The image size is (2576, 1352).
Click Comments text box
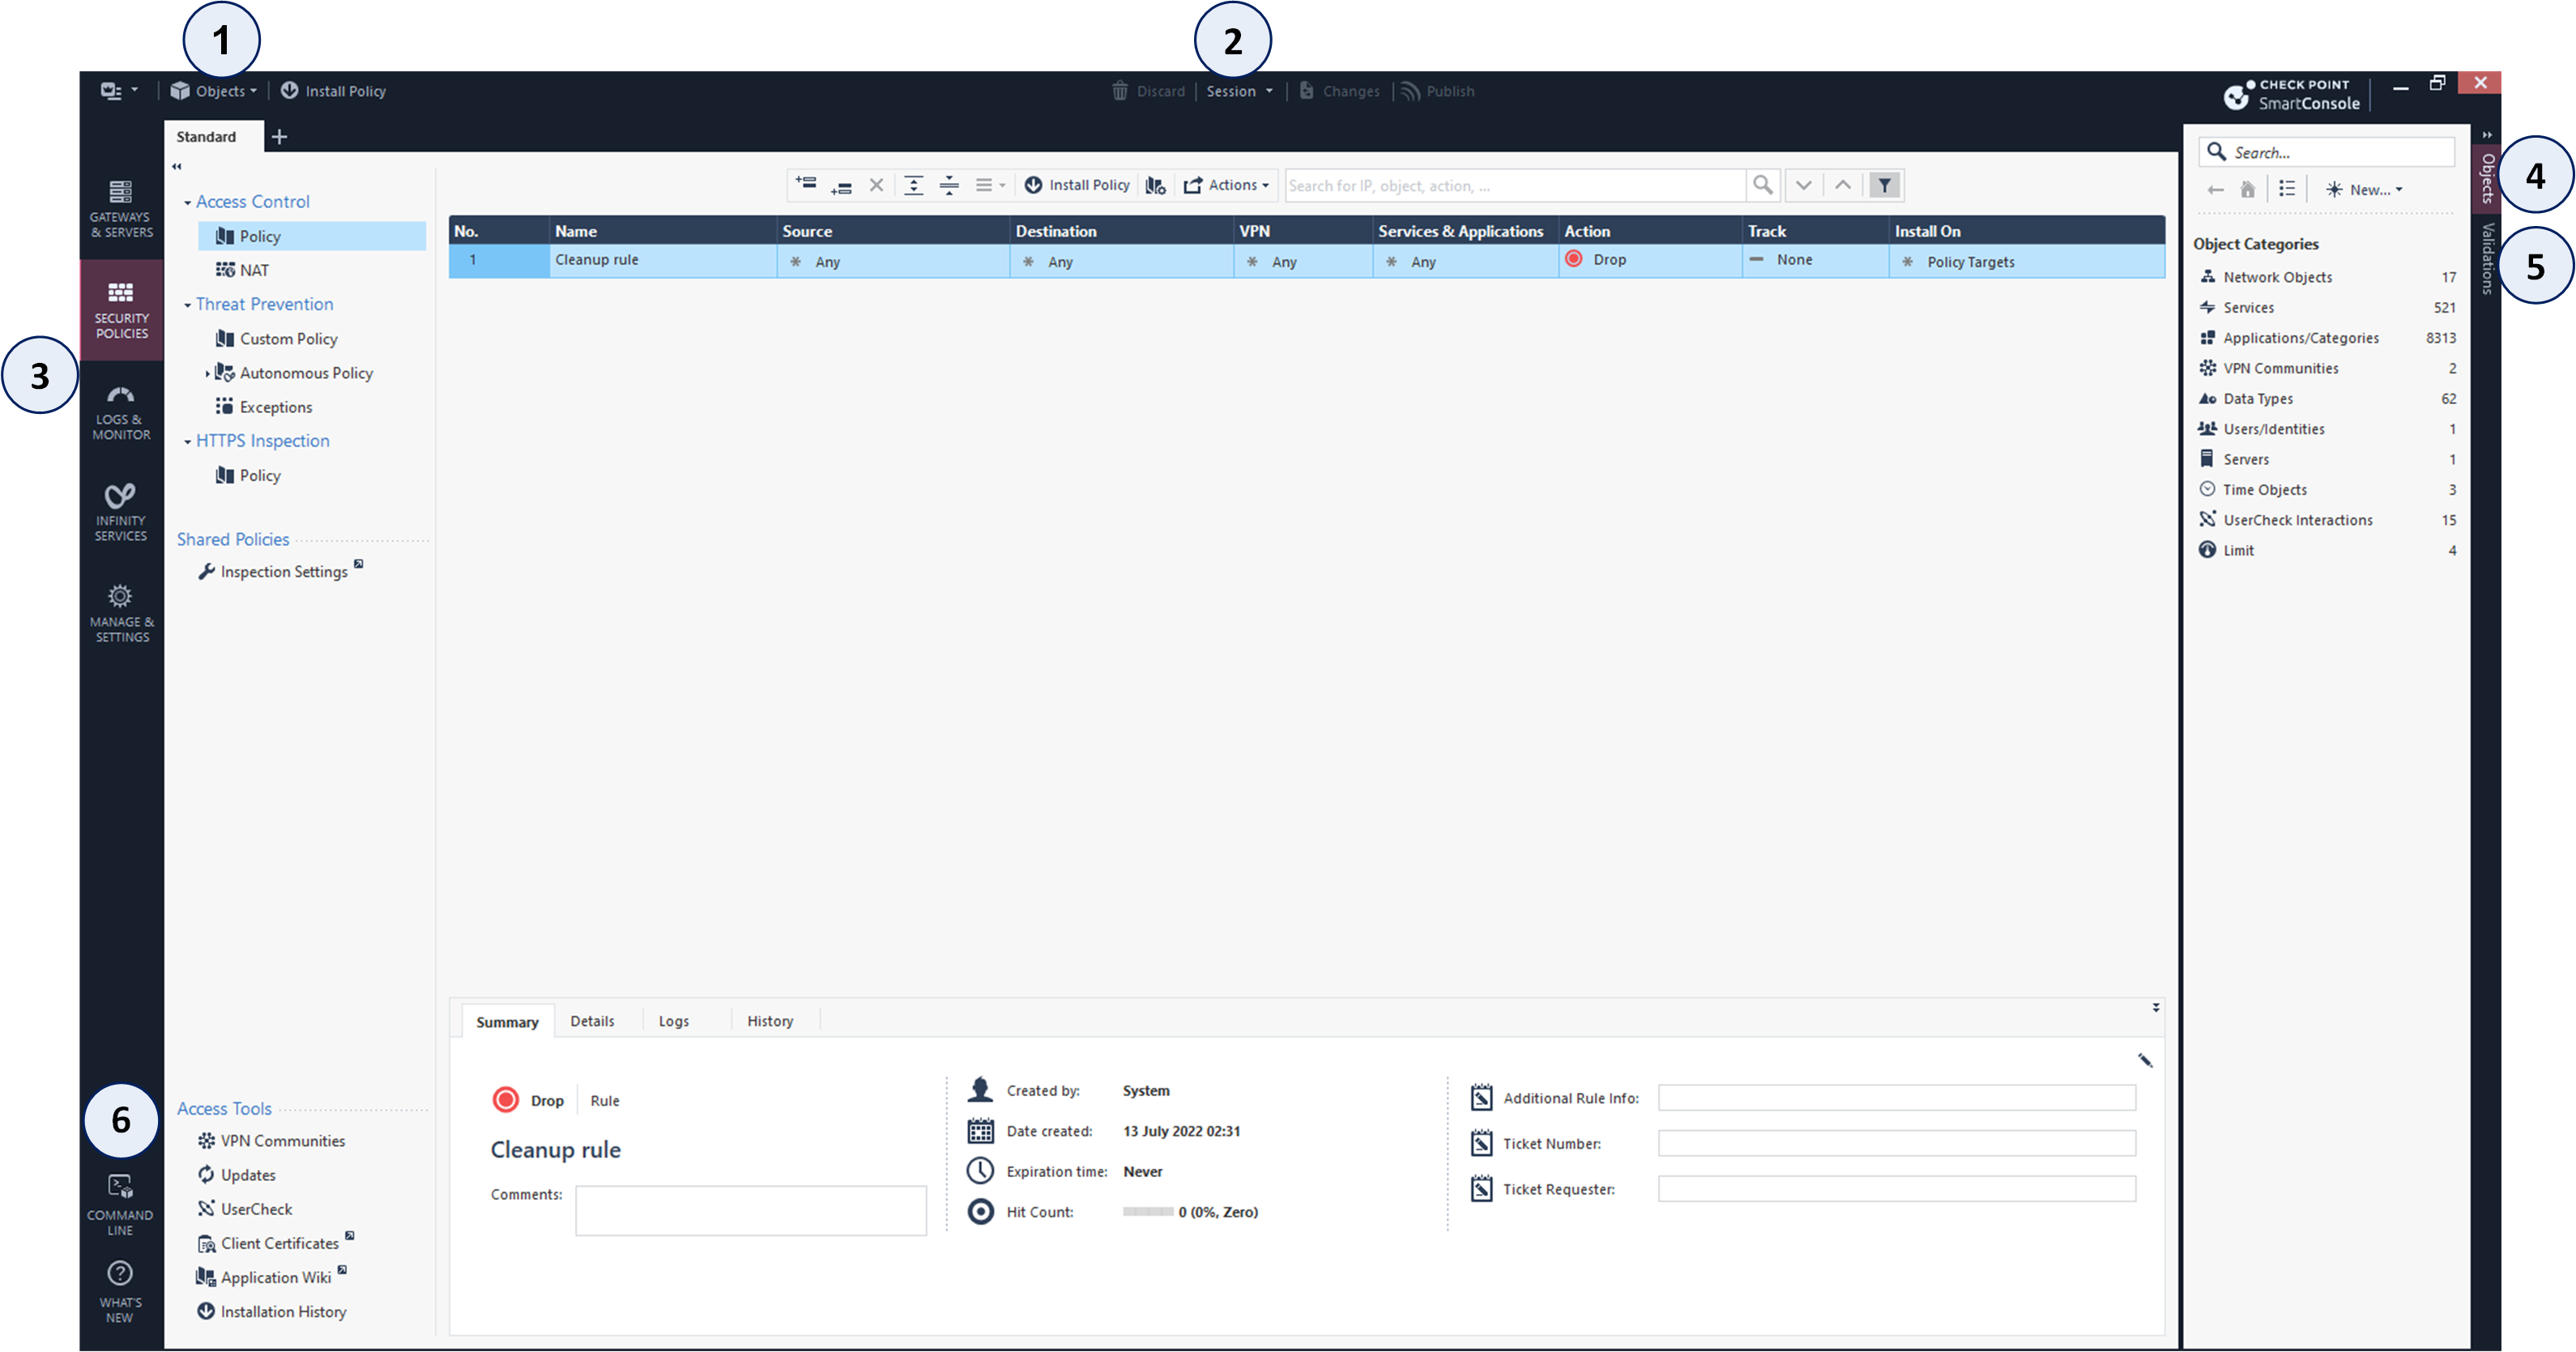(751, 1210)
